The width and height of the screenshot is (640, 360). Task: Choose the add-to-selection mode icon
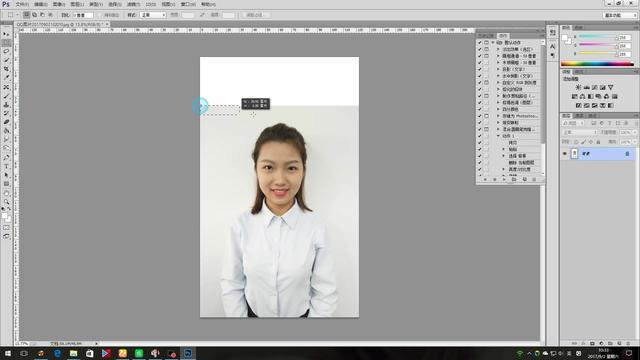click(x=34, y=15)
